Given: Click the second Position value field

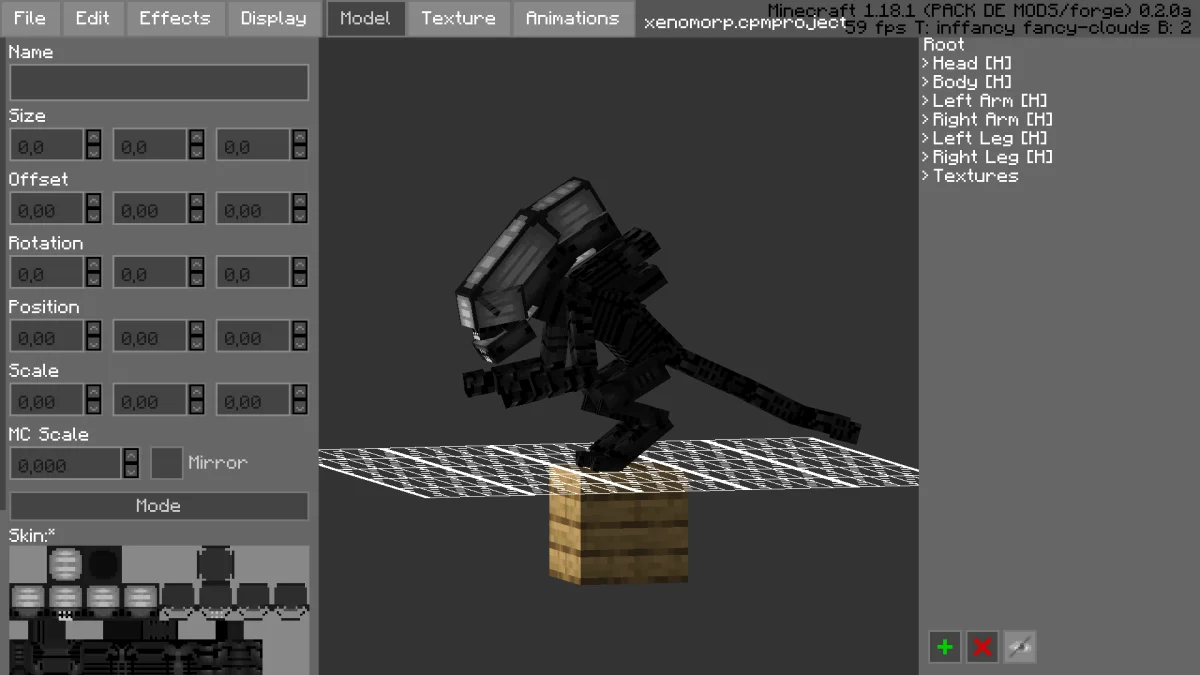Looking at the screenshot, I should point(150,336).
